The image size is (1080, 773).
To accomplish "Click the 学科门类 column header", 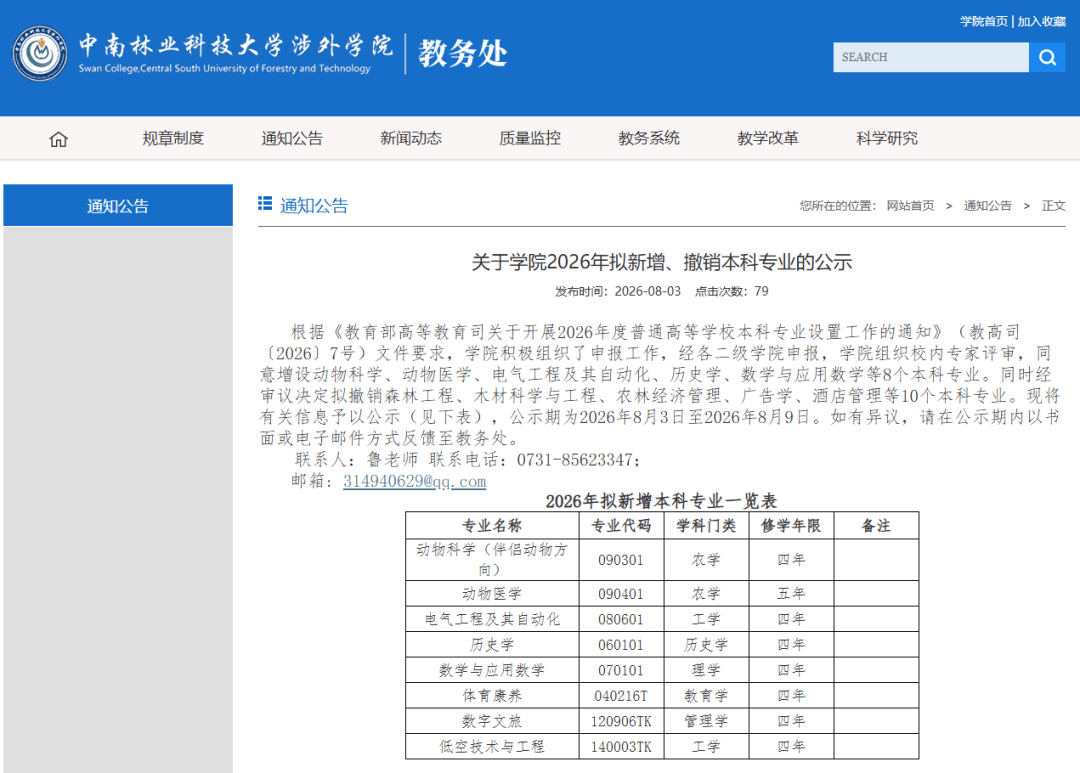I will (706, 526).
